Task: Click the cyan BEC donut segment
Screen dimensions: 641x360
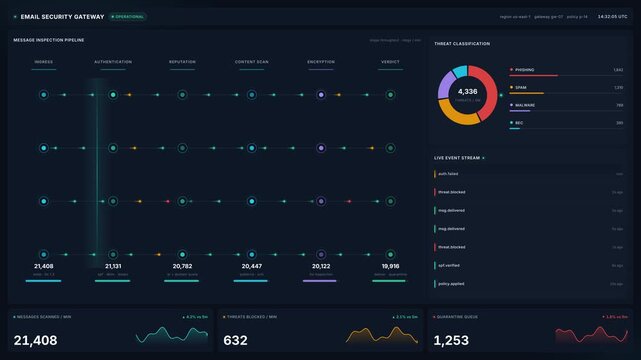Action: click(460, 71)
